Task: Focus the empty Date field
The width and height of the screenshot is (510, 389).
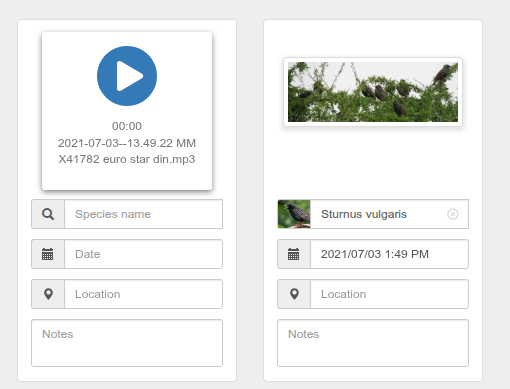Action: click(x=143, y=254)
